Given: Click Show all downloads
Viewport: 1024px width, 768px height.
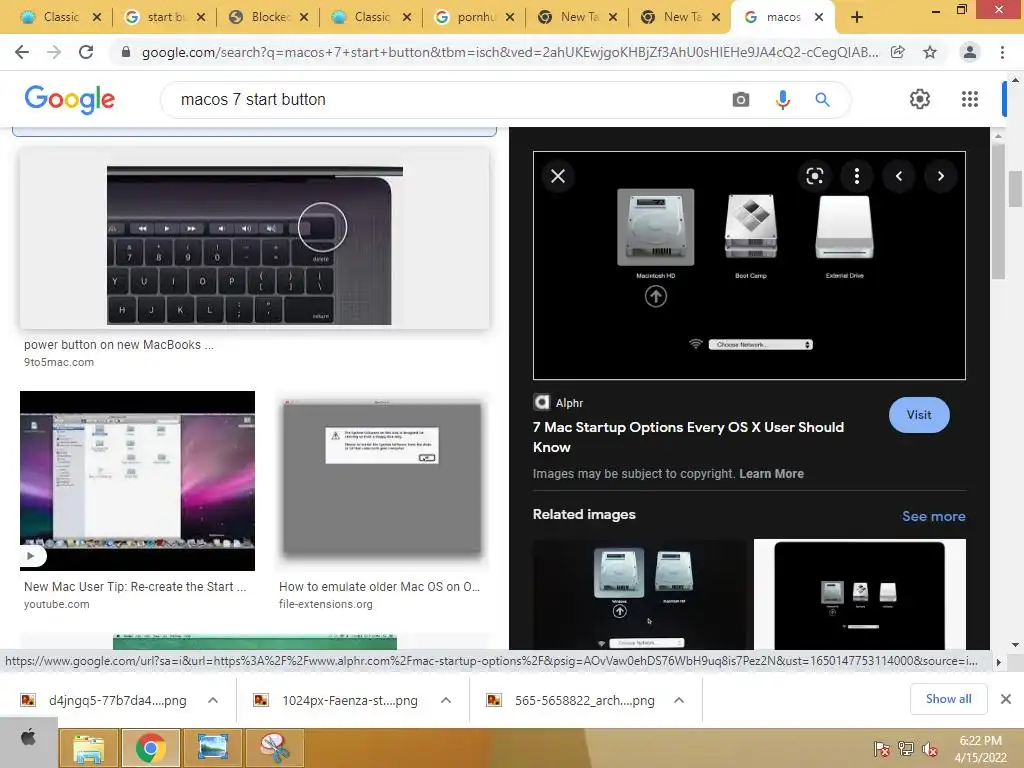Looking at the screenshot, I should 948,699.
